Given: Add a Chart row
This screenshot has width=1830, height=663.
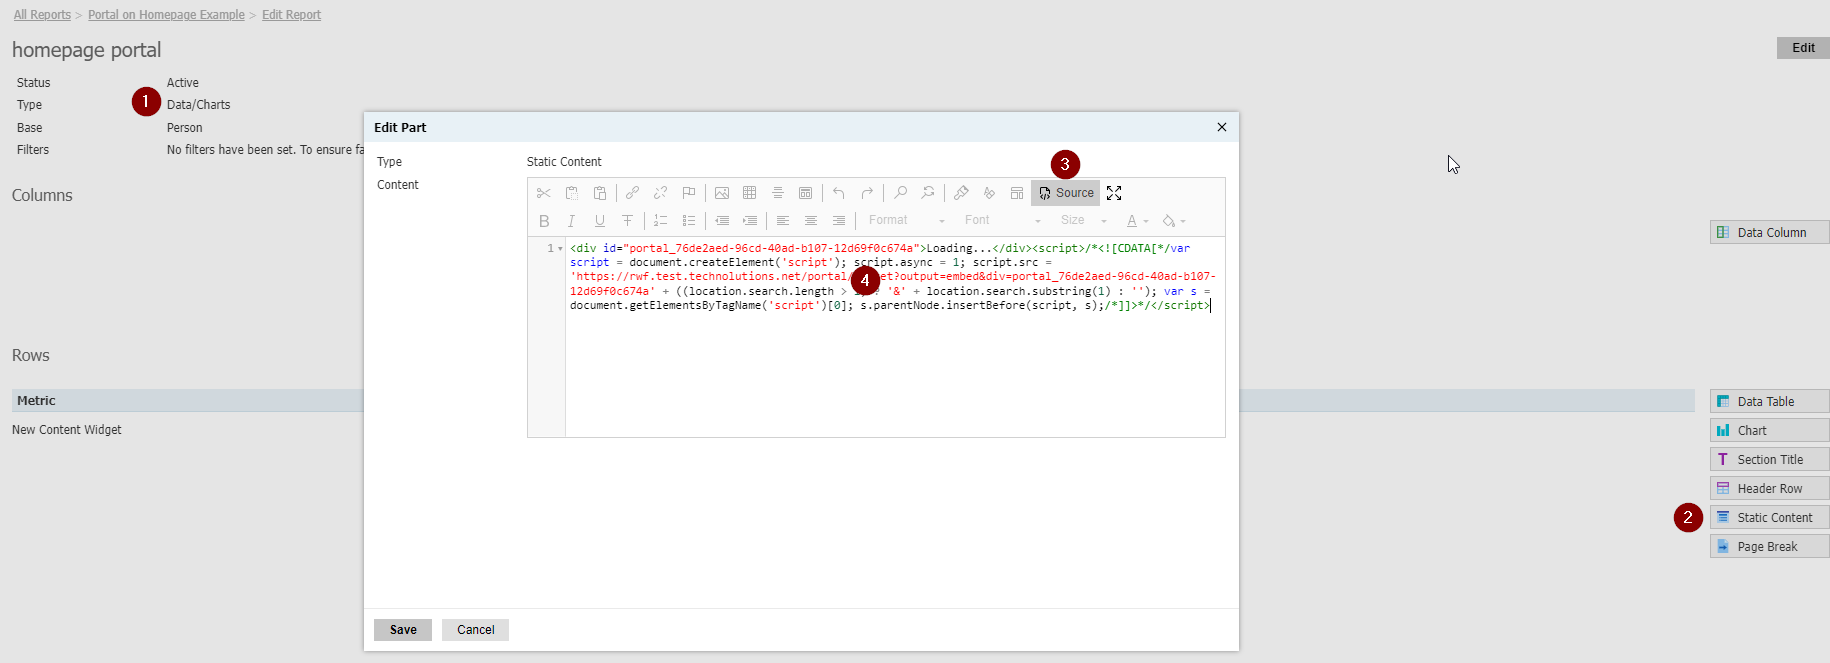Looking at the screenshot, I should 1770,430.
